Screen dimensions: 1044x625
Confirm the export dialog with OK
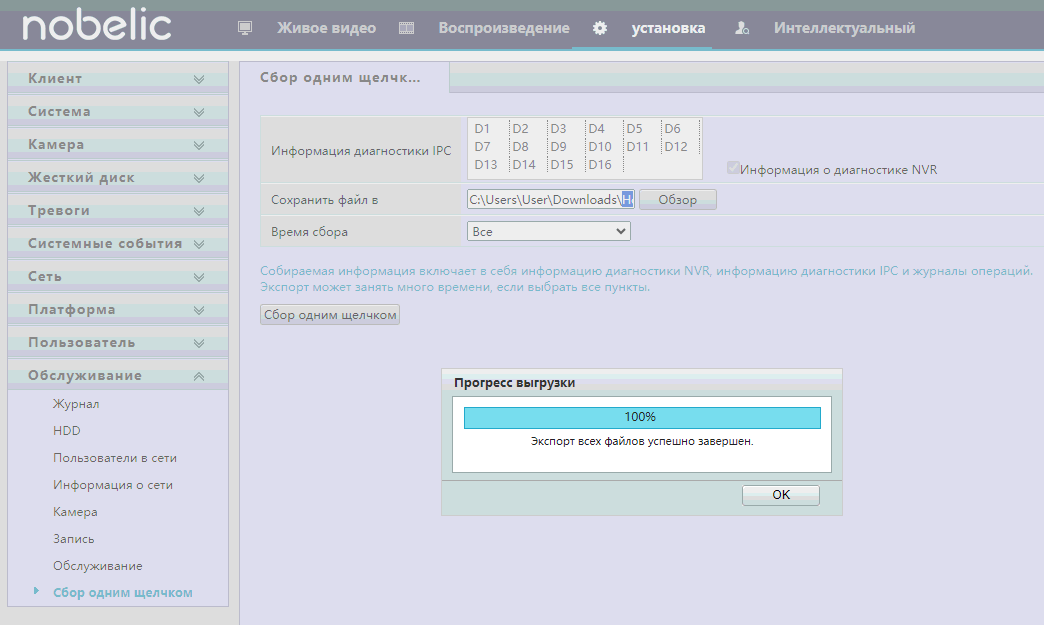tap(781, 495)
